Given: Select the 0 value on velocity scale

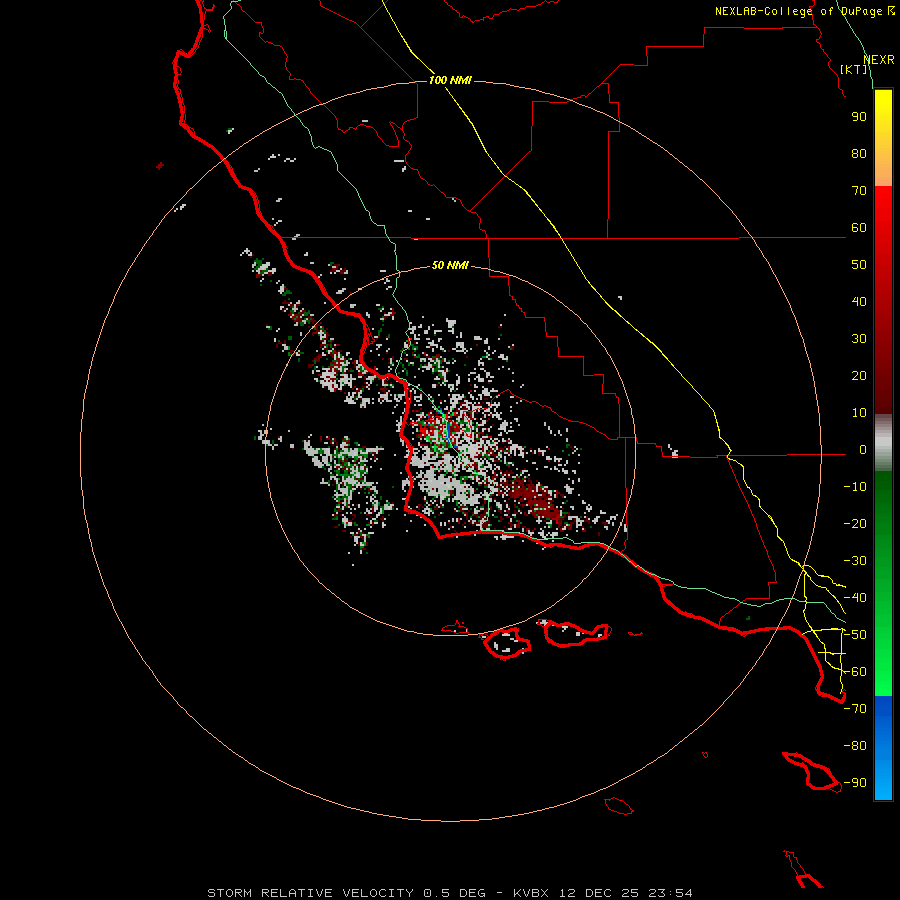Looking at the screenshot, I should 863,449.
